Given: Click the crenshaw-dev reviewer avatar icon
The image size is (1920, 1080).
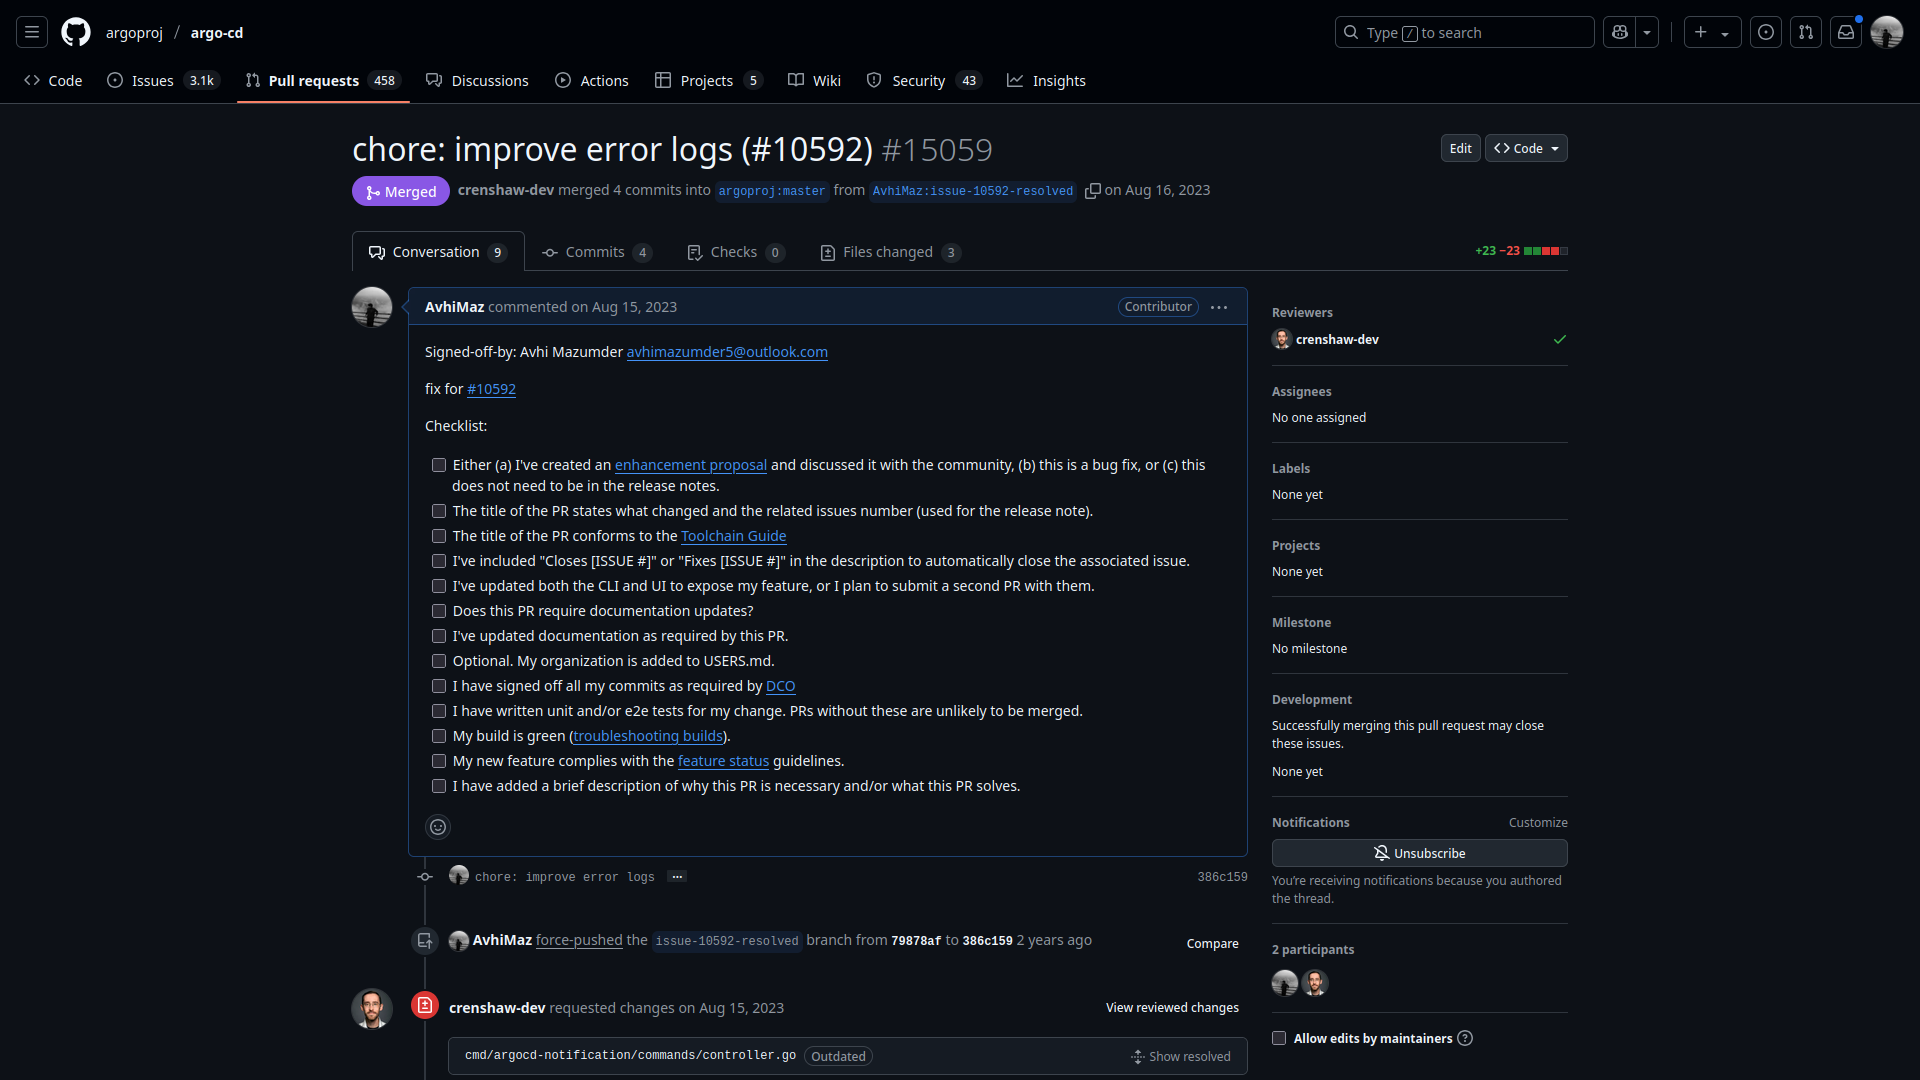Looking at the screenshot, I should [x=1282, y=340].
